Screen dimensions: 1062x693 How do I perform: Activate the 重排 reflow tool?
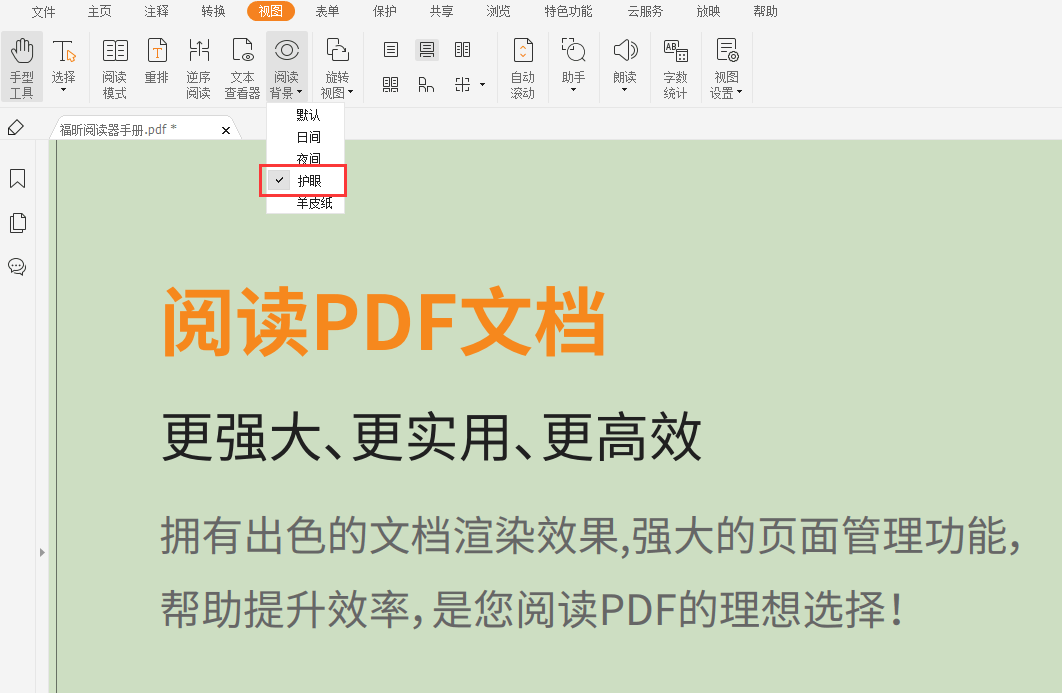[156, 65]
